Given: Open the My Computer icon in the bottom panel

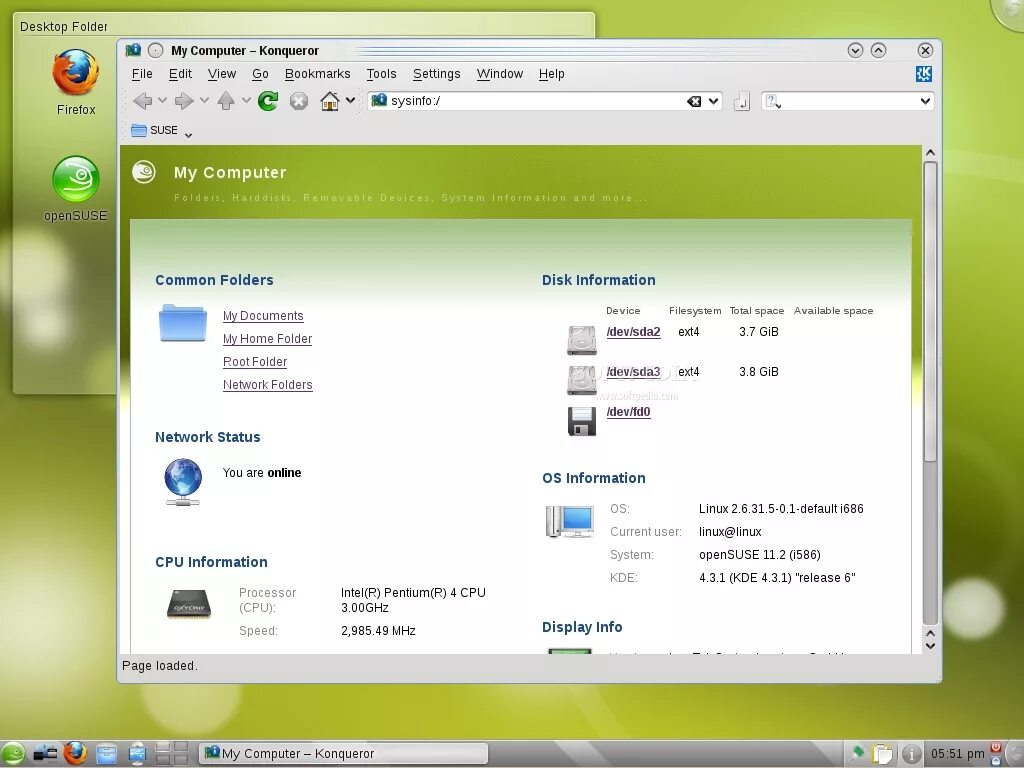Looking at the screenshot, I should 137,754.
